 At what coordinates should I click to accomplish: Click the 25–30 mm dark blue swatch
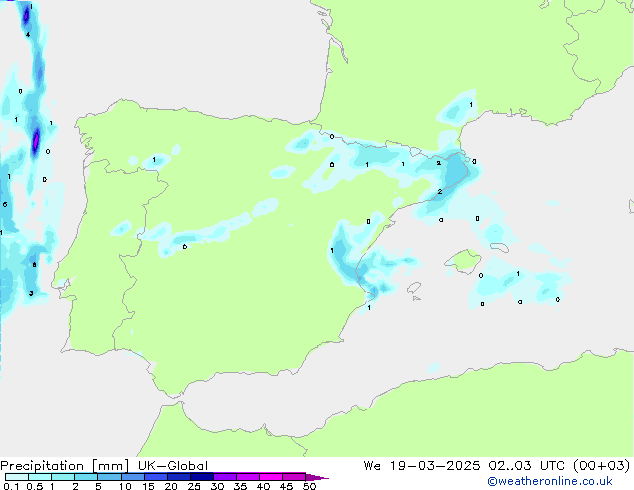pyautogui.click(x=201, y=477)
